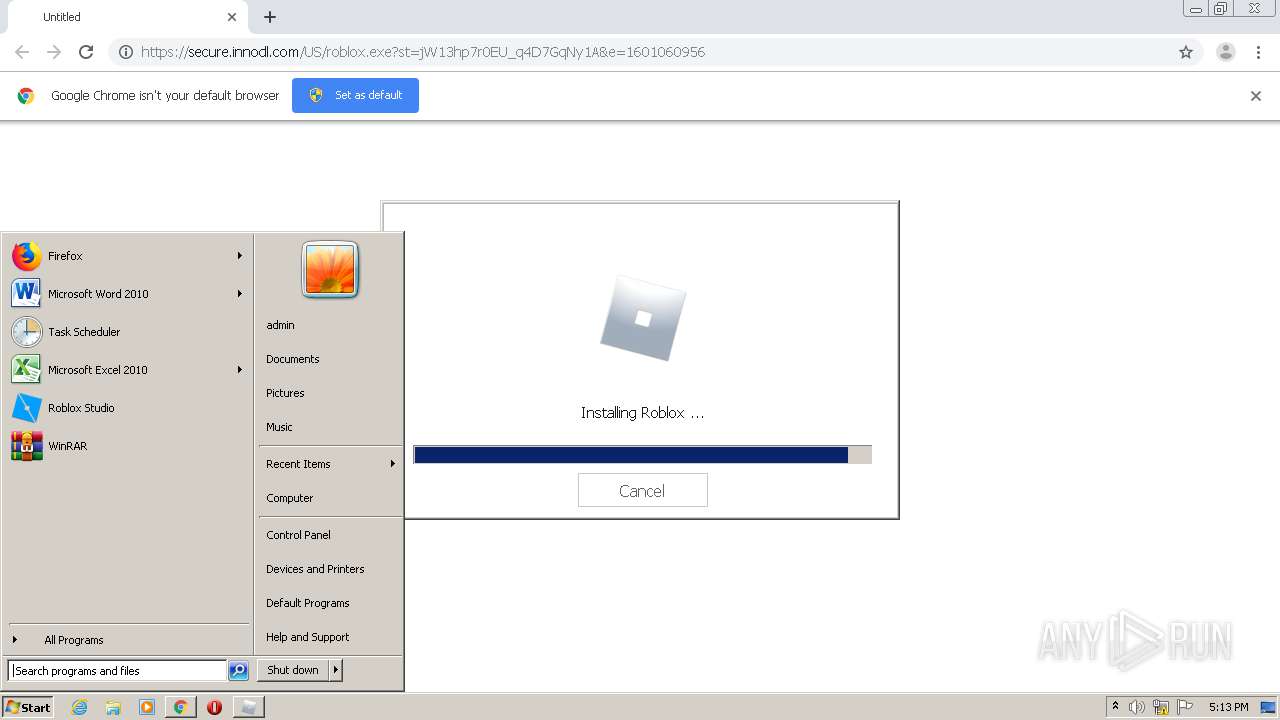Open the Chrome profile avatar
Viewport: 1280px width, 720px height.
1226,52
